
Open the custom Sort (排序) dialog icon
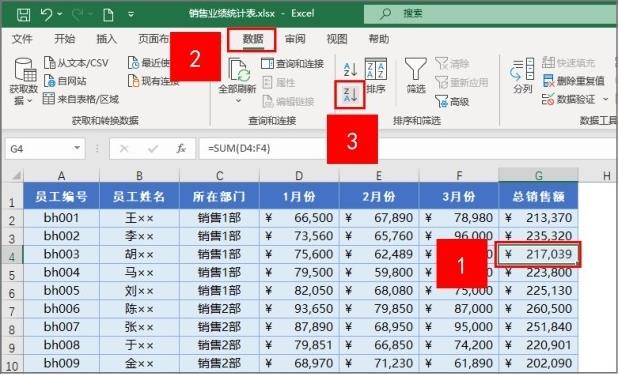pyautogui.click(x=375, y=76)
